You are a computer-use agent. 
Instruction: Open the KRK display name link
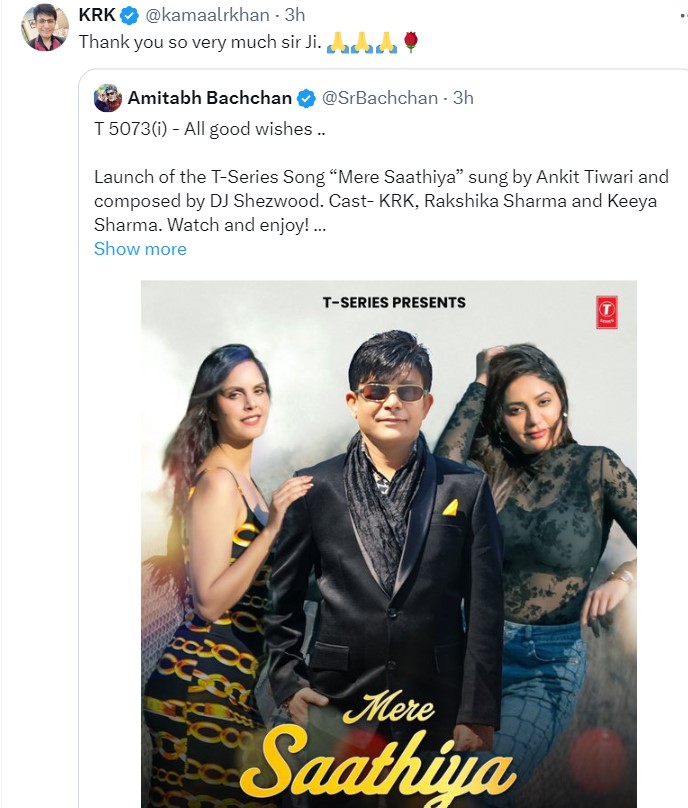coord(95,16)
